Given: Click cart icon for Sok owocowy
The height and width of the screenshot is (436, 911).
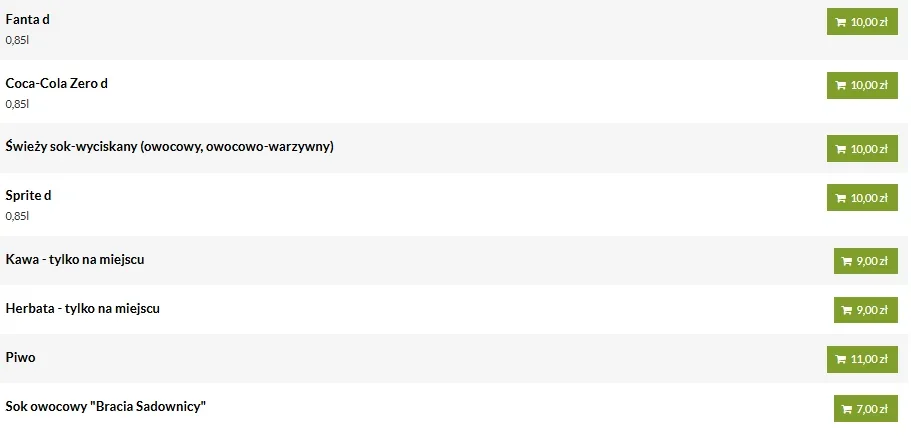Looking at the screenshot, I should pyautogui.click(x=847, y=409).
